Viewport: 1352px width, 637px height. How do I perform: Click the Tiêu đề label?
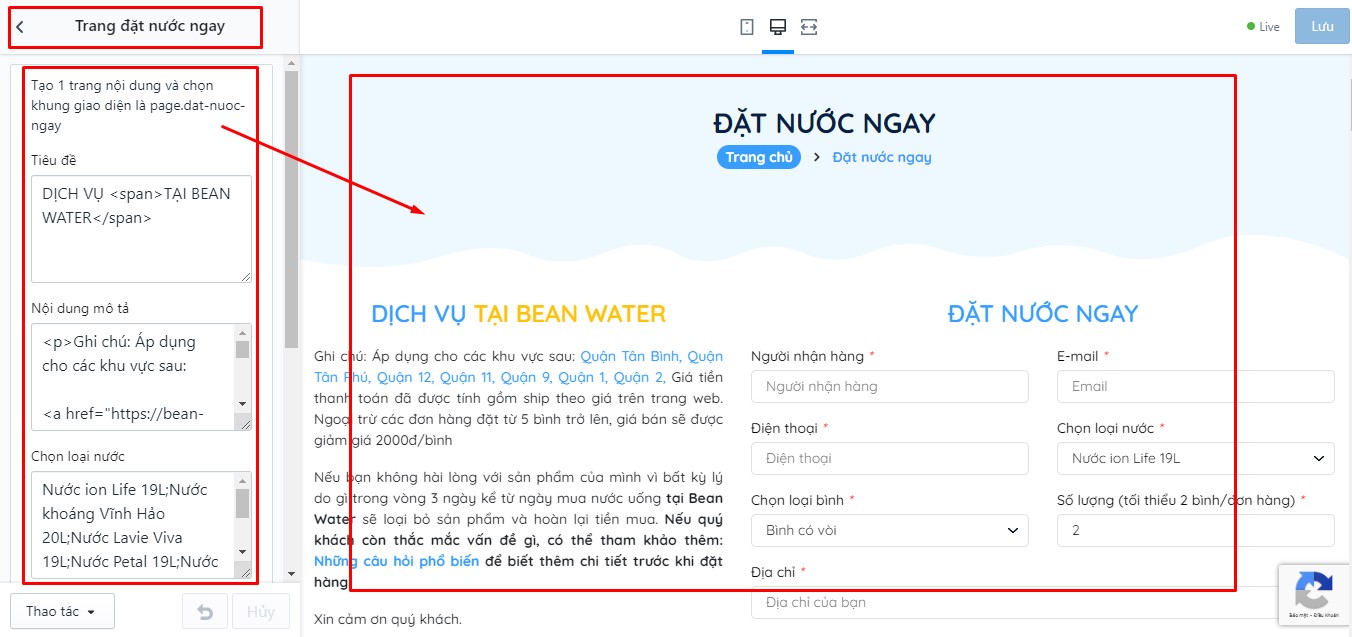point(53,160)
